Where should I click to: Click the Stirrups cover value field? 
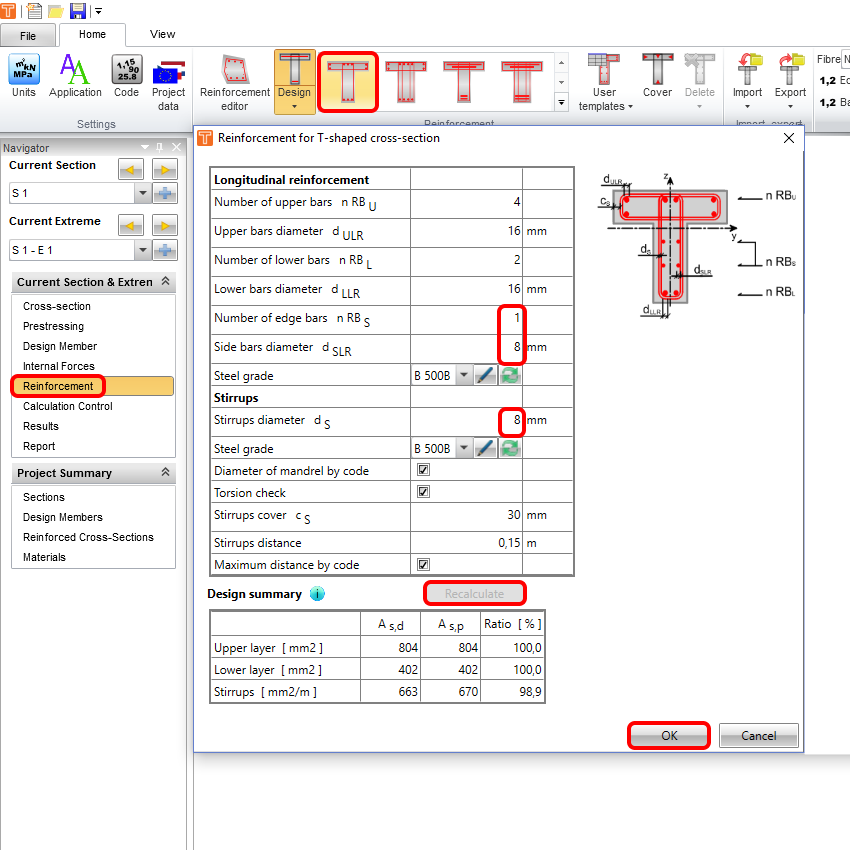[467, 516]
